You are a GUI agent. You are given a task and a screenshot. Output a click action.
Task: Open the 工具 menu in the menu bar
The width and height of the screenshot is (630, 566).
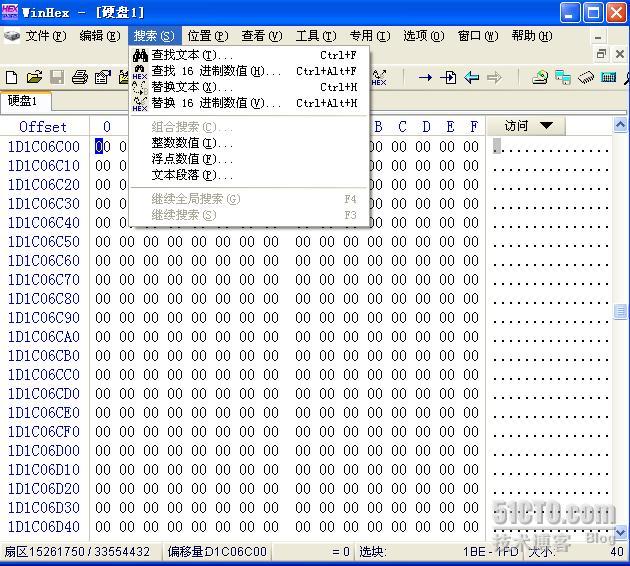315,36
